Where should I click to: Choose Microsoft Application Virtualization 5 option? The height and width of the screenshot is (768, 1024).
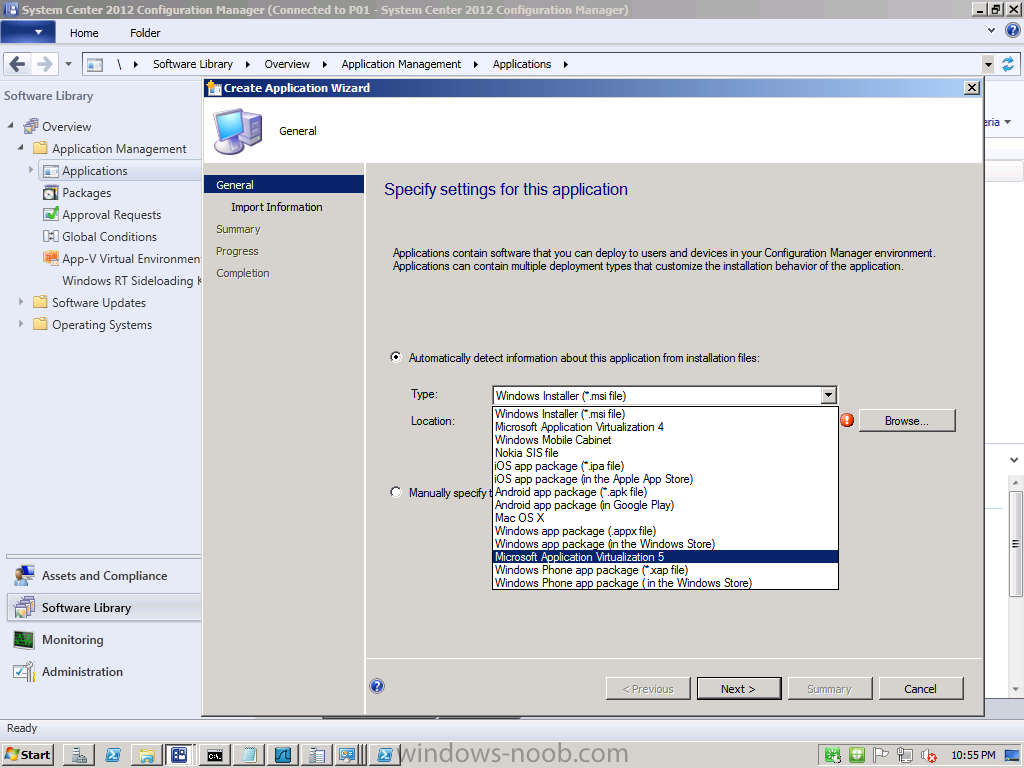665,557
